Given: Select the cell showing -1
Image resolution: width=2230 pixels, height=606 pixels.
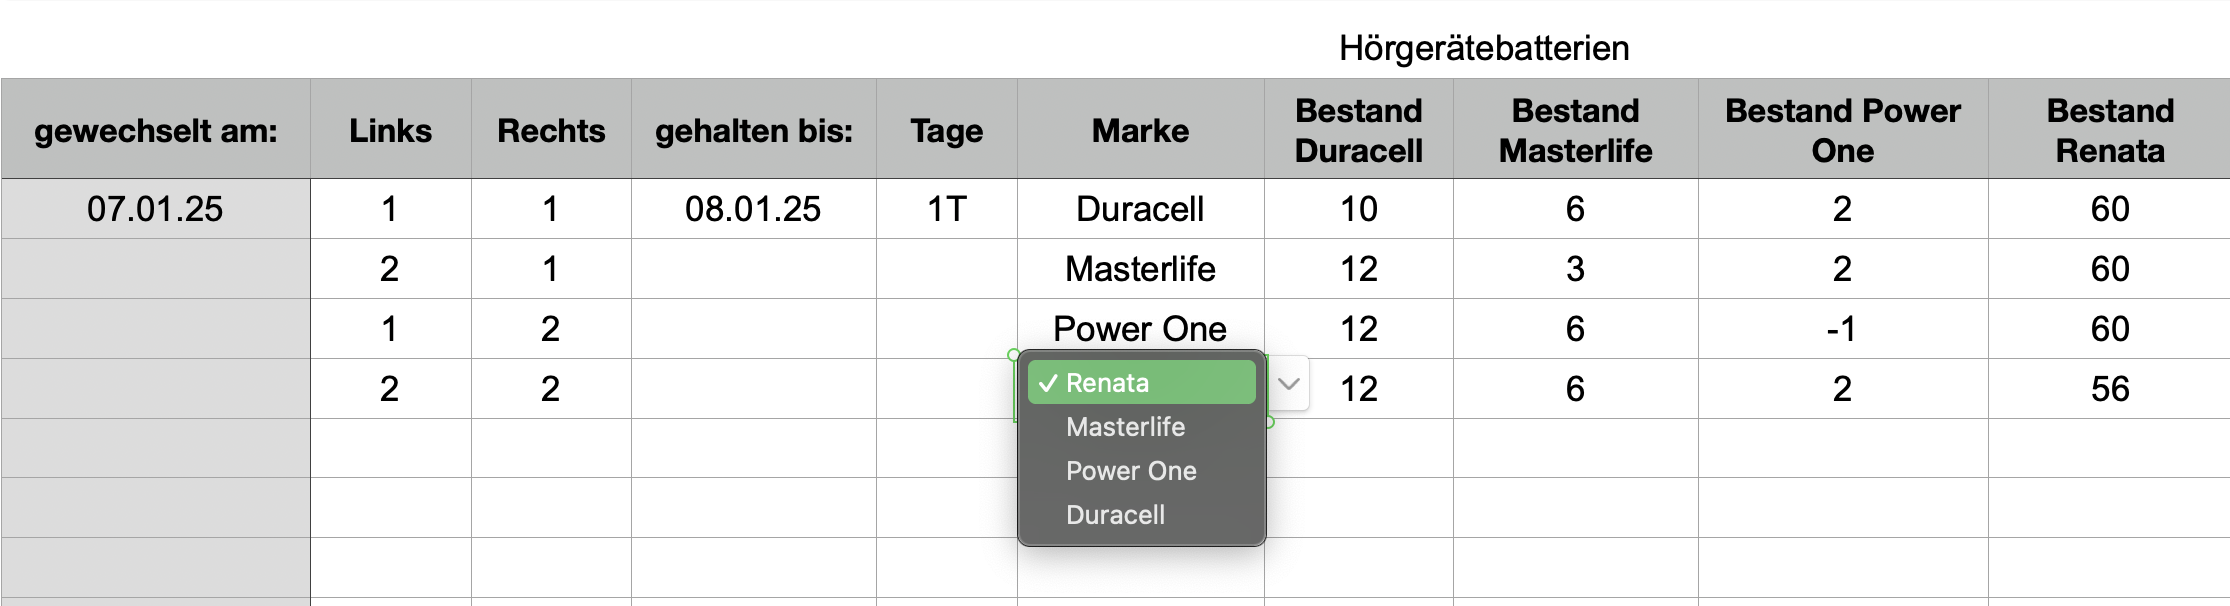Looking at the screenshot, I should click(1842, 329).
